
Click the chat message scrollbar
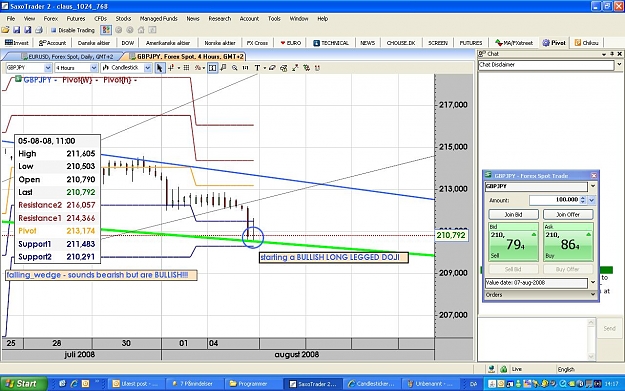coord(591,339)
